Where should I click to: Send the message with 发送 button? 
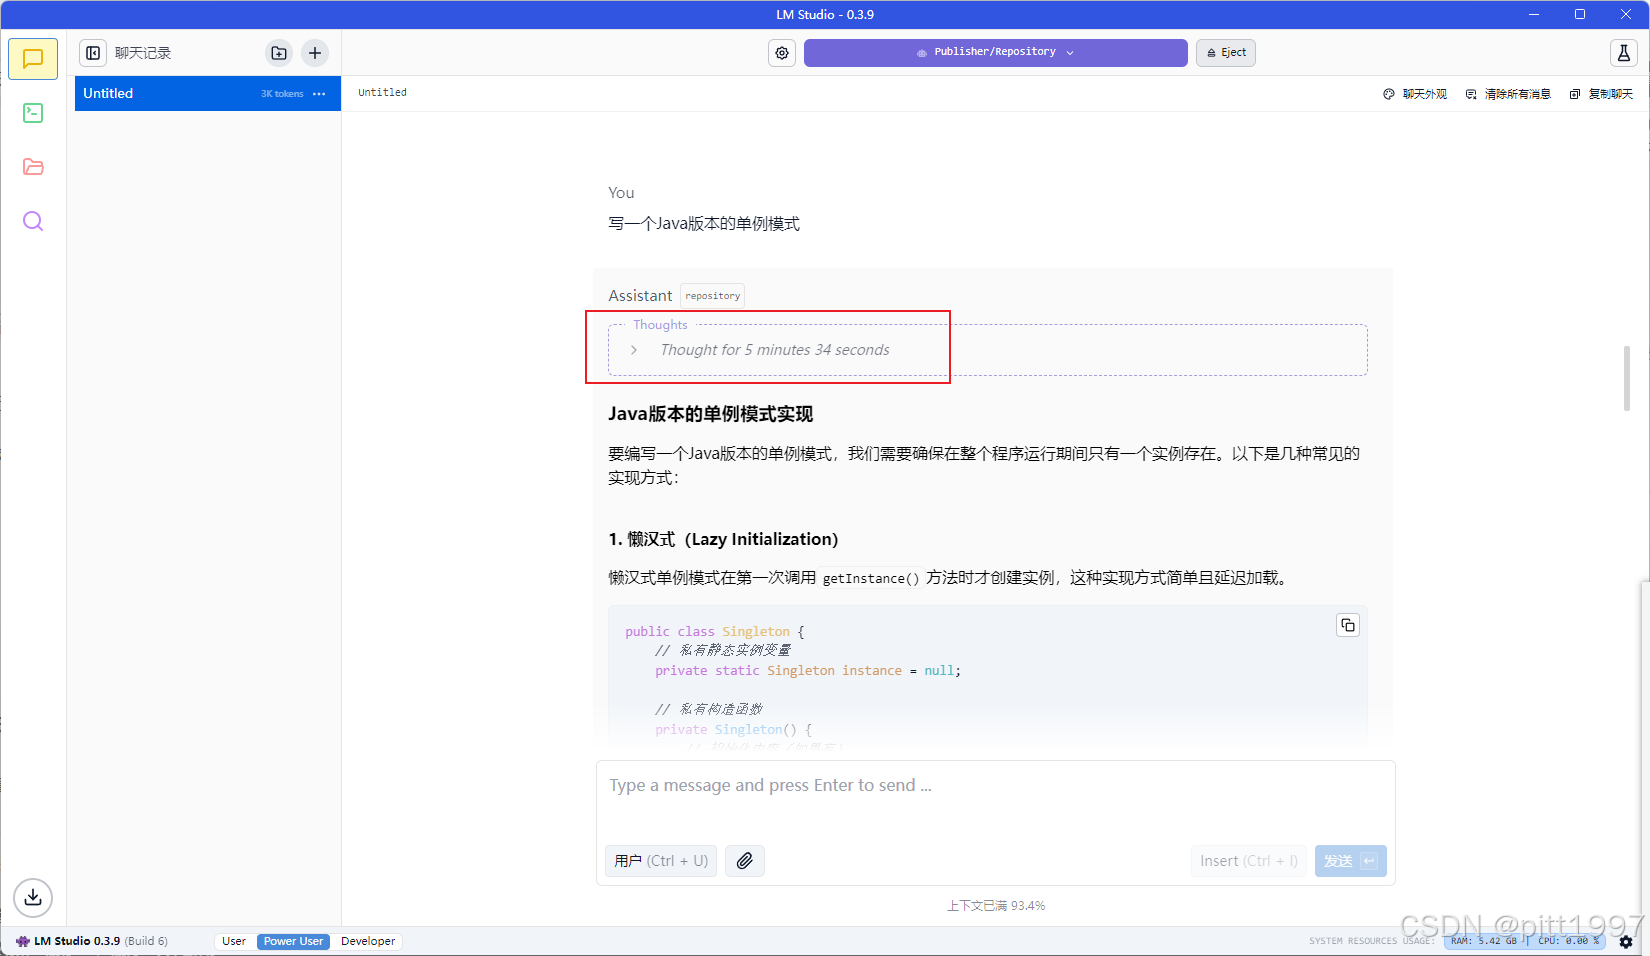point(1350,861)
